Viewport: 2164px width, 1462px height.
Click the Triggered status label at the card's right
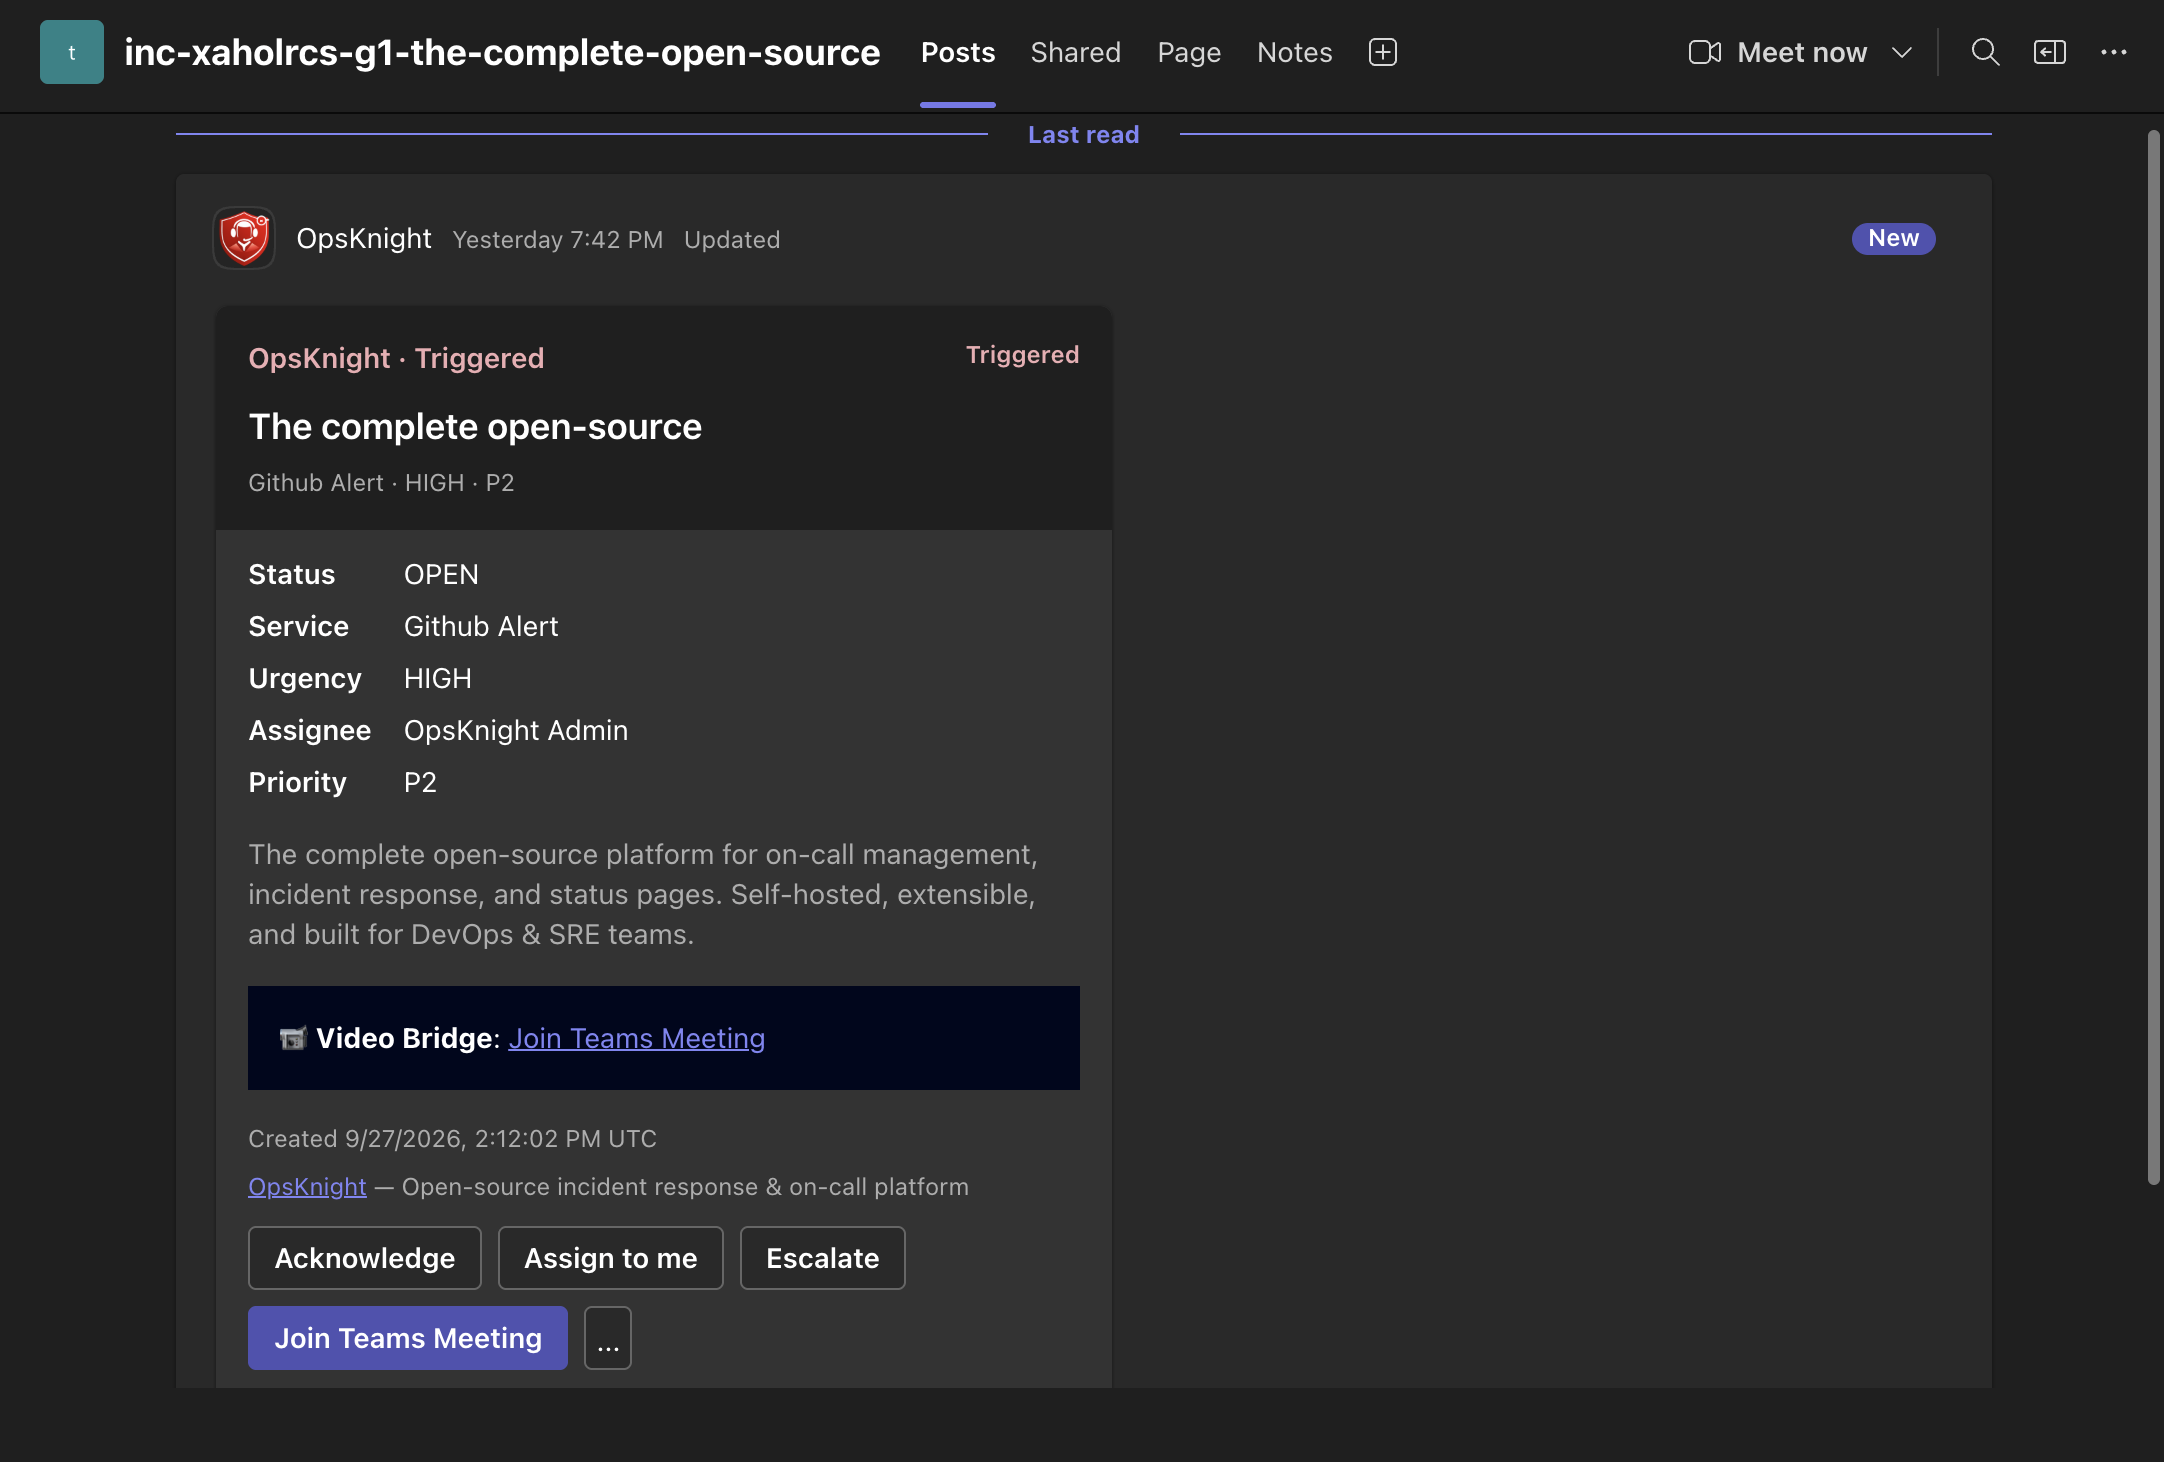[1023, 355]
